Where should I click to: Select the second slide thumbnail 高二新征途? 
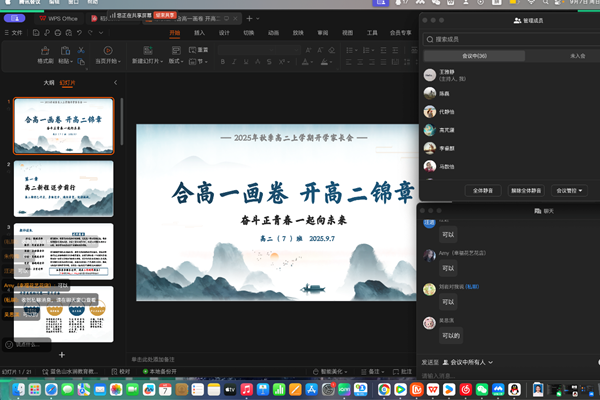point(63,187)
